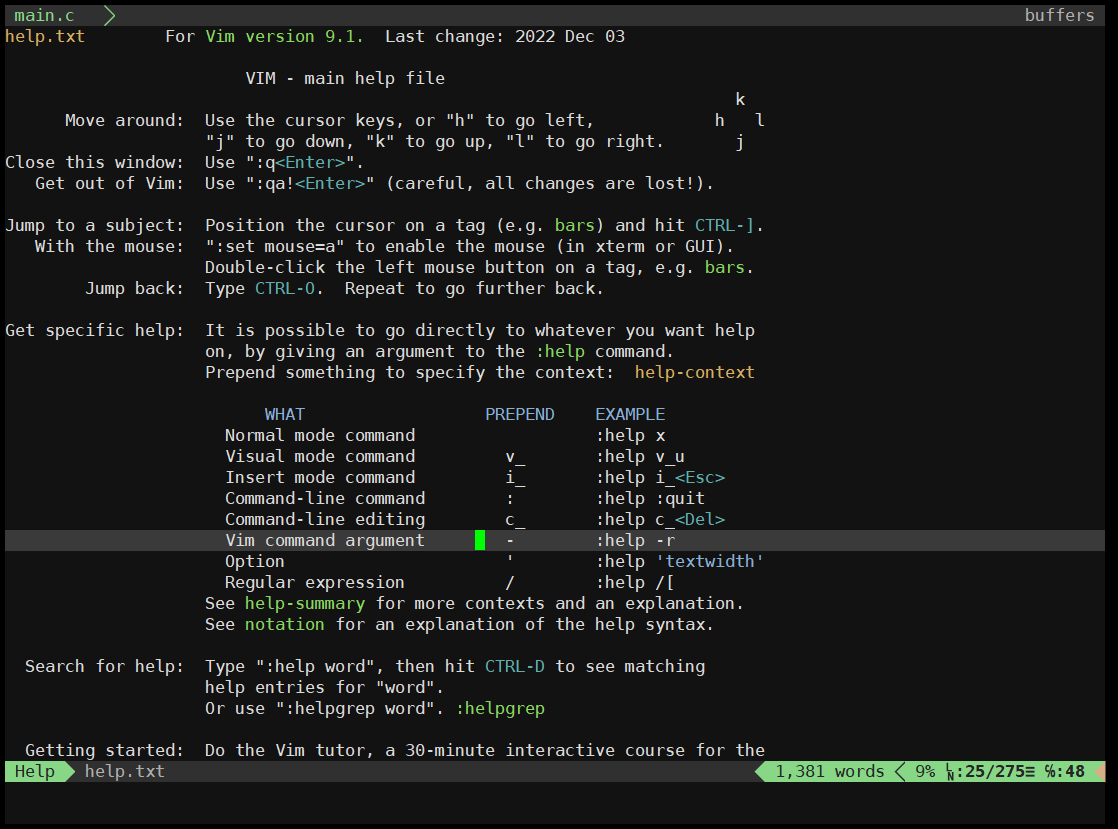Image resolution: width=1118 pixels, height=829 pixels.
Task: Click the <Enter> notation after ':qa!'
Action: click(x=330, y=183)
